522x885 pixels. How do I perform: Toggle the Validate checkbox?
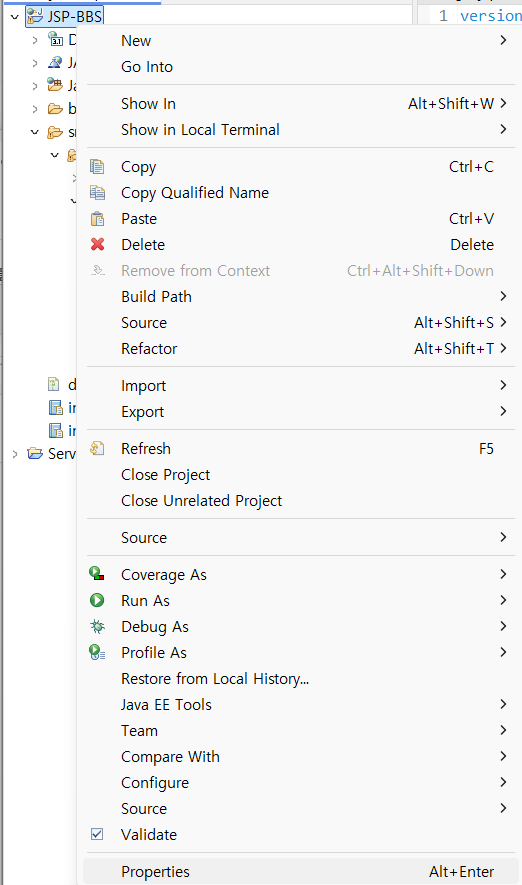tap(97, 834)
